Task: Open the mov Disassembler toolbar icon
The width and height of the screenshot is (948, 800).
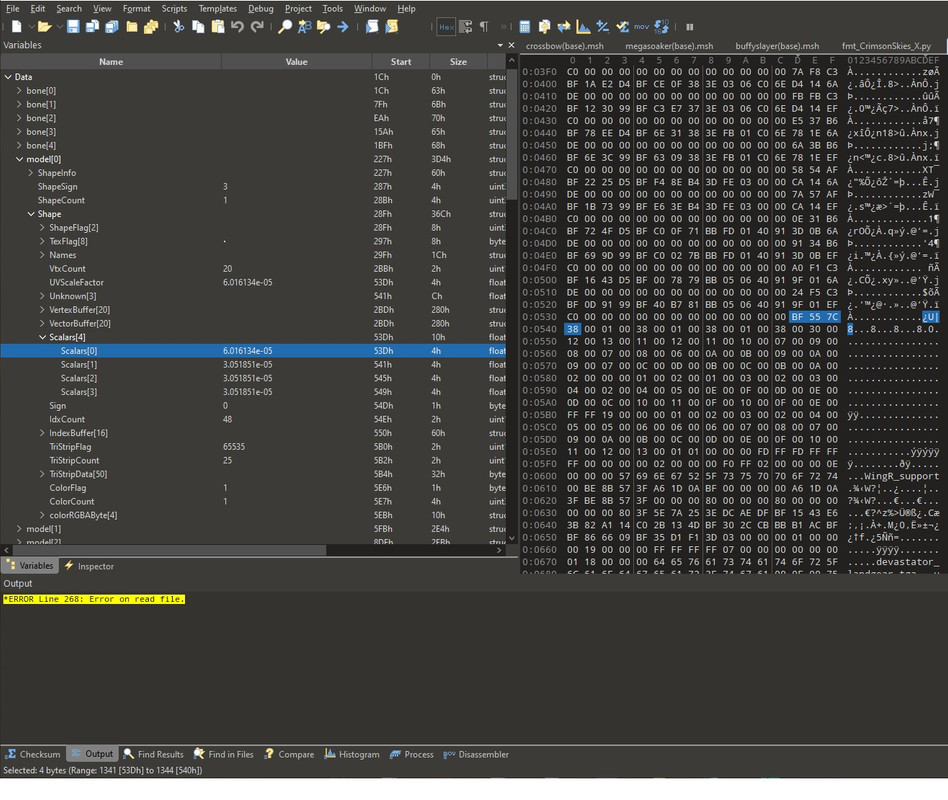Action: (641, 27)
